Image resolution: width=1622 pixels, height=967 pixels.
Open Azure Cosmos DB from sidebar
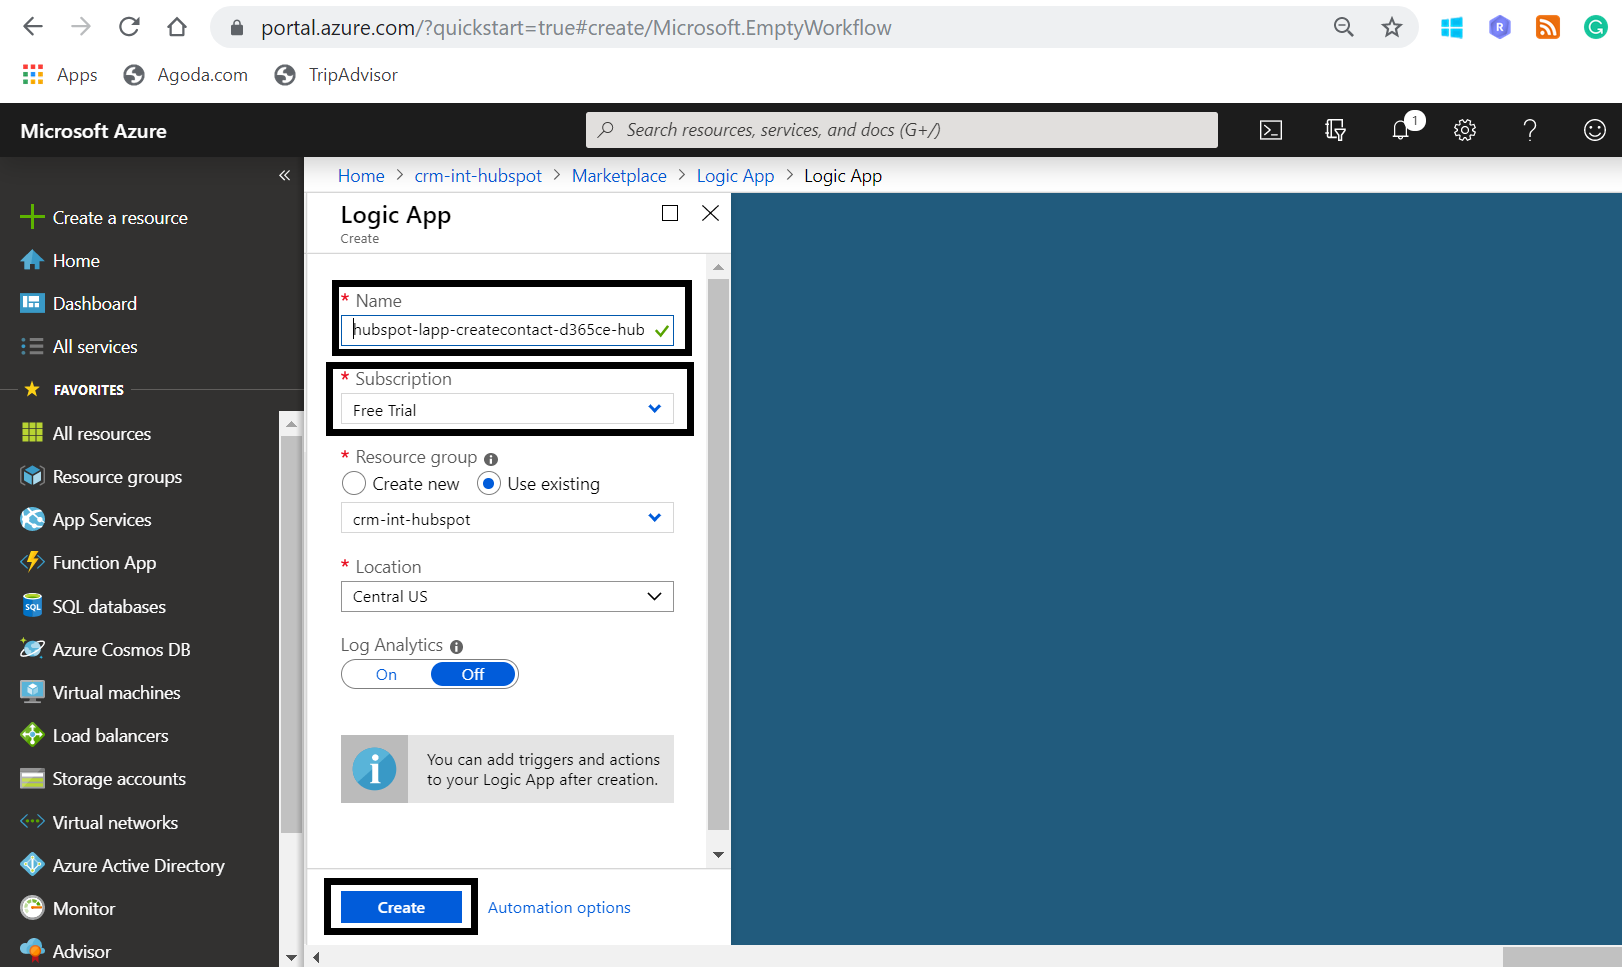point(120,649)
